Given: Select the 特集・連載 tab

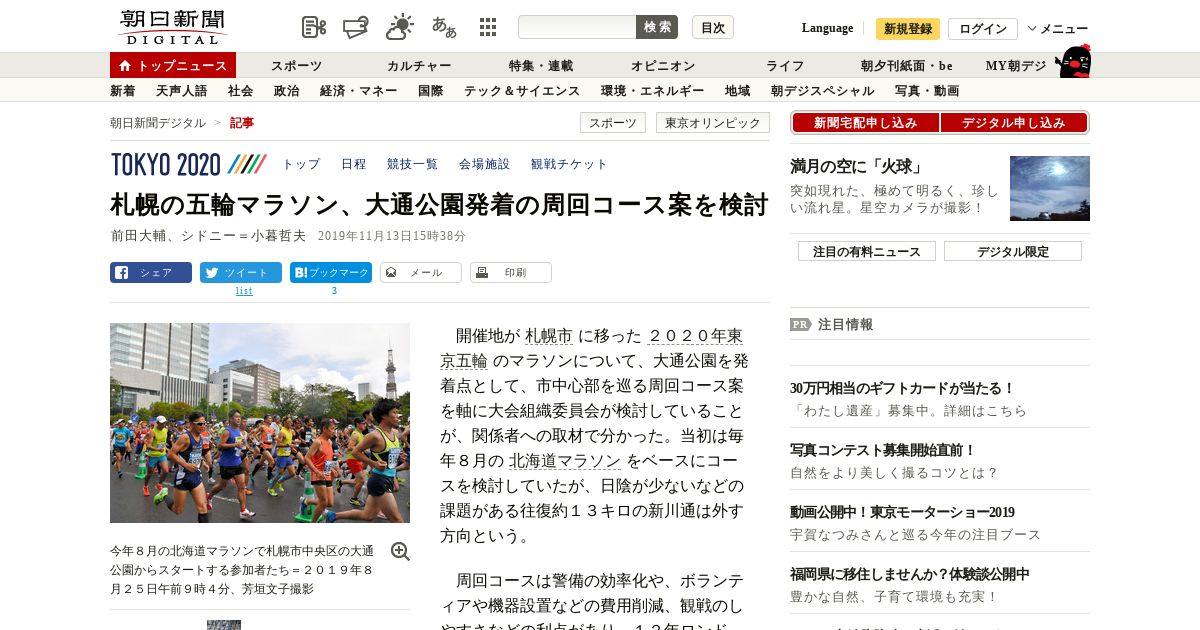Looking at the screenshot, I should (x=541, y=66).
